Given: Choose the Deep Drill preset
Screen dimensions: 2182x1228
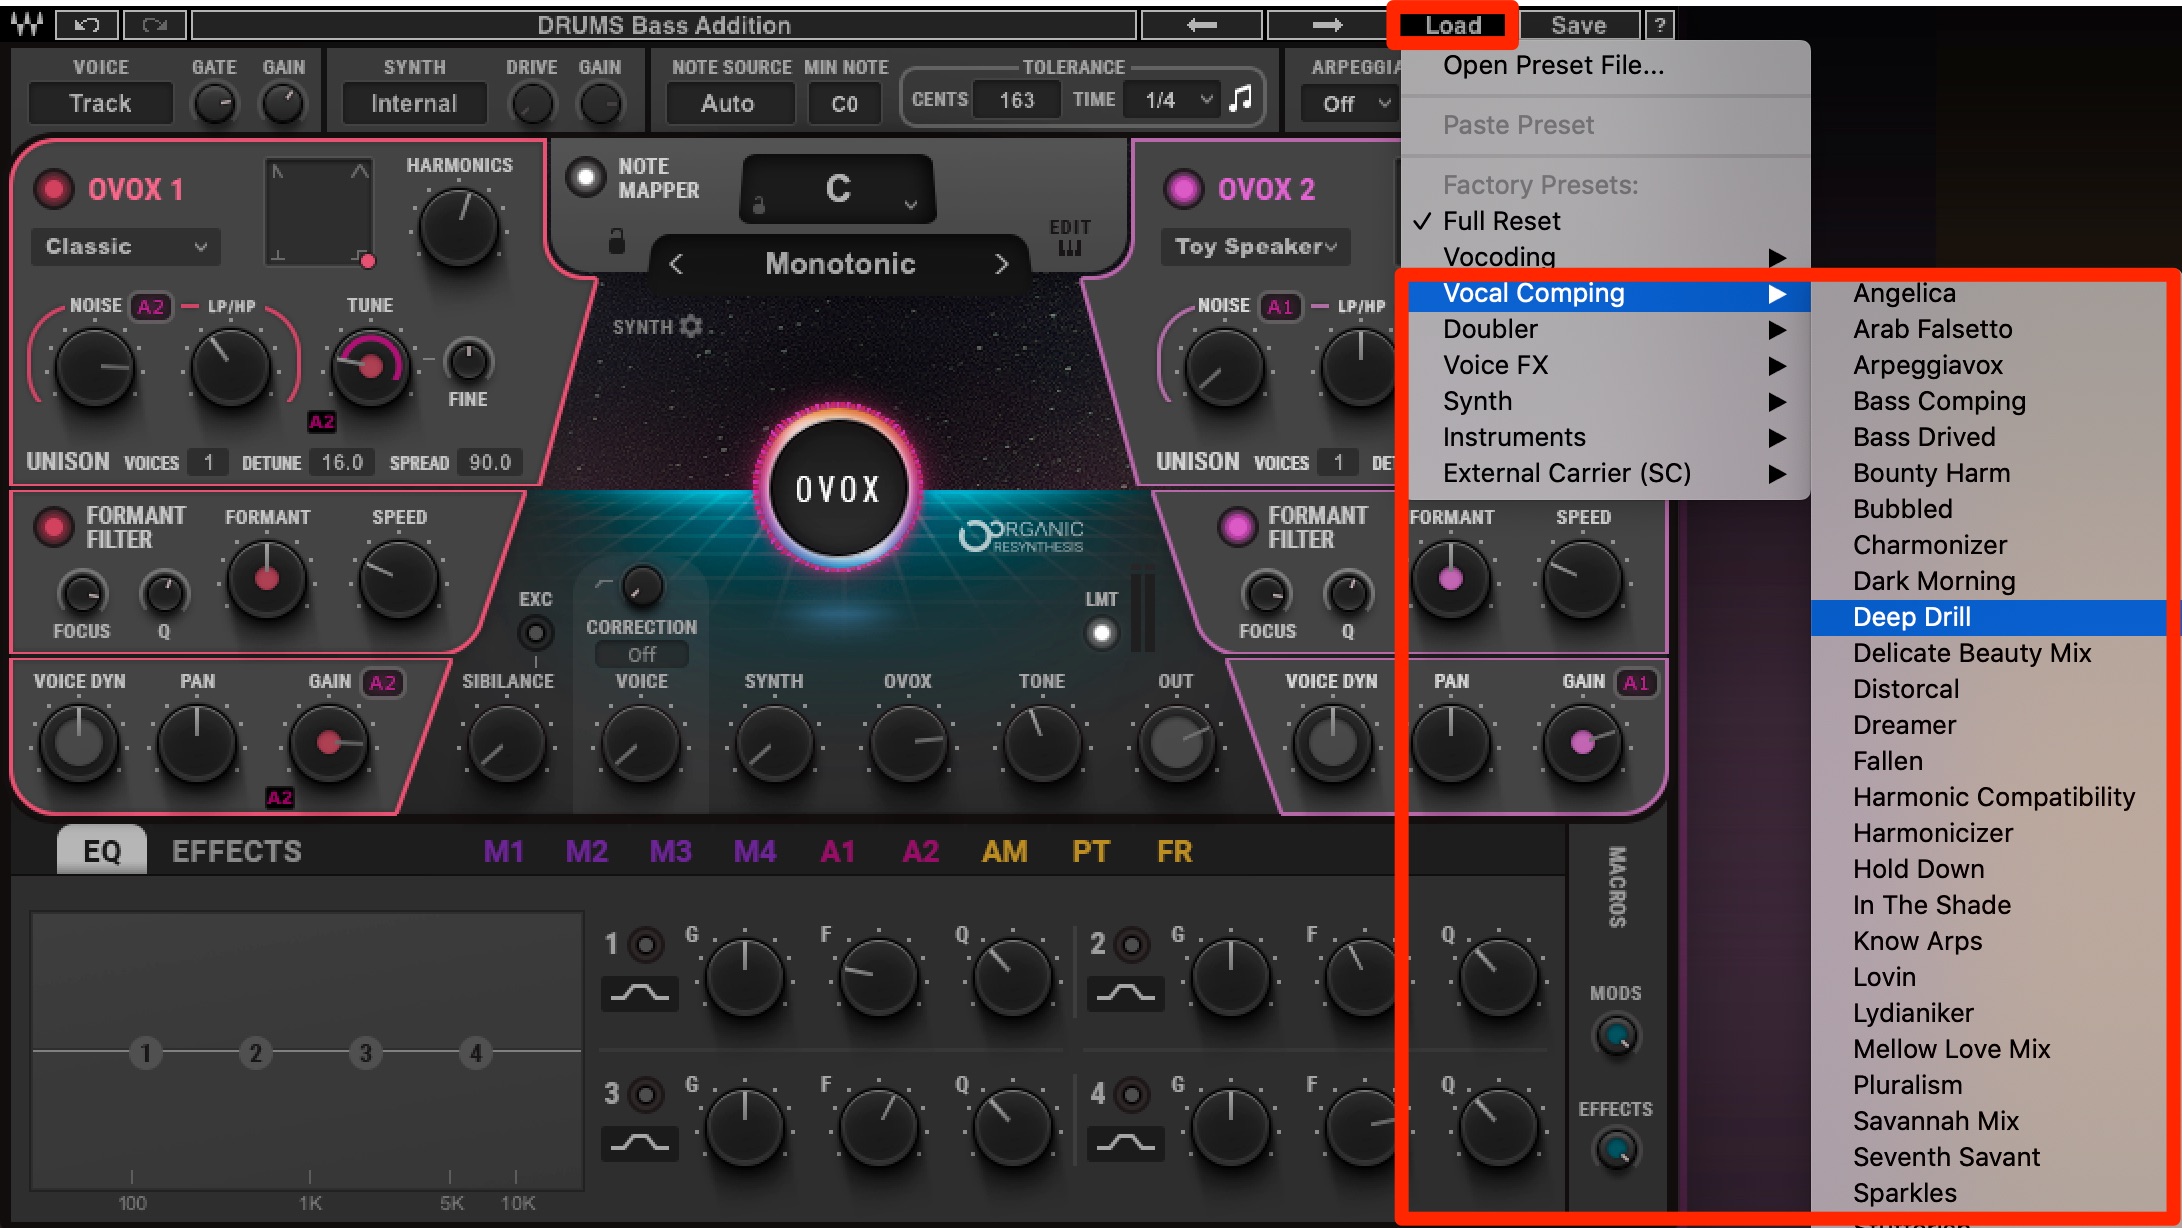Looking at the screenshot, I should [1988, 617].
